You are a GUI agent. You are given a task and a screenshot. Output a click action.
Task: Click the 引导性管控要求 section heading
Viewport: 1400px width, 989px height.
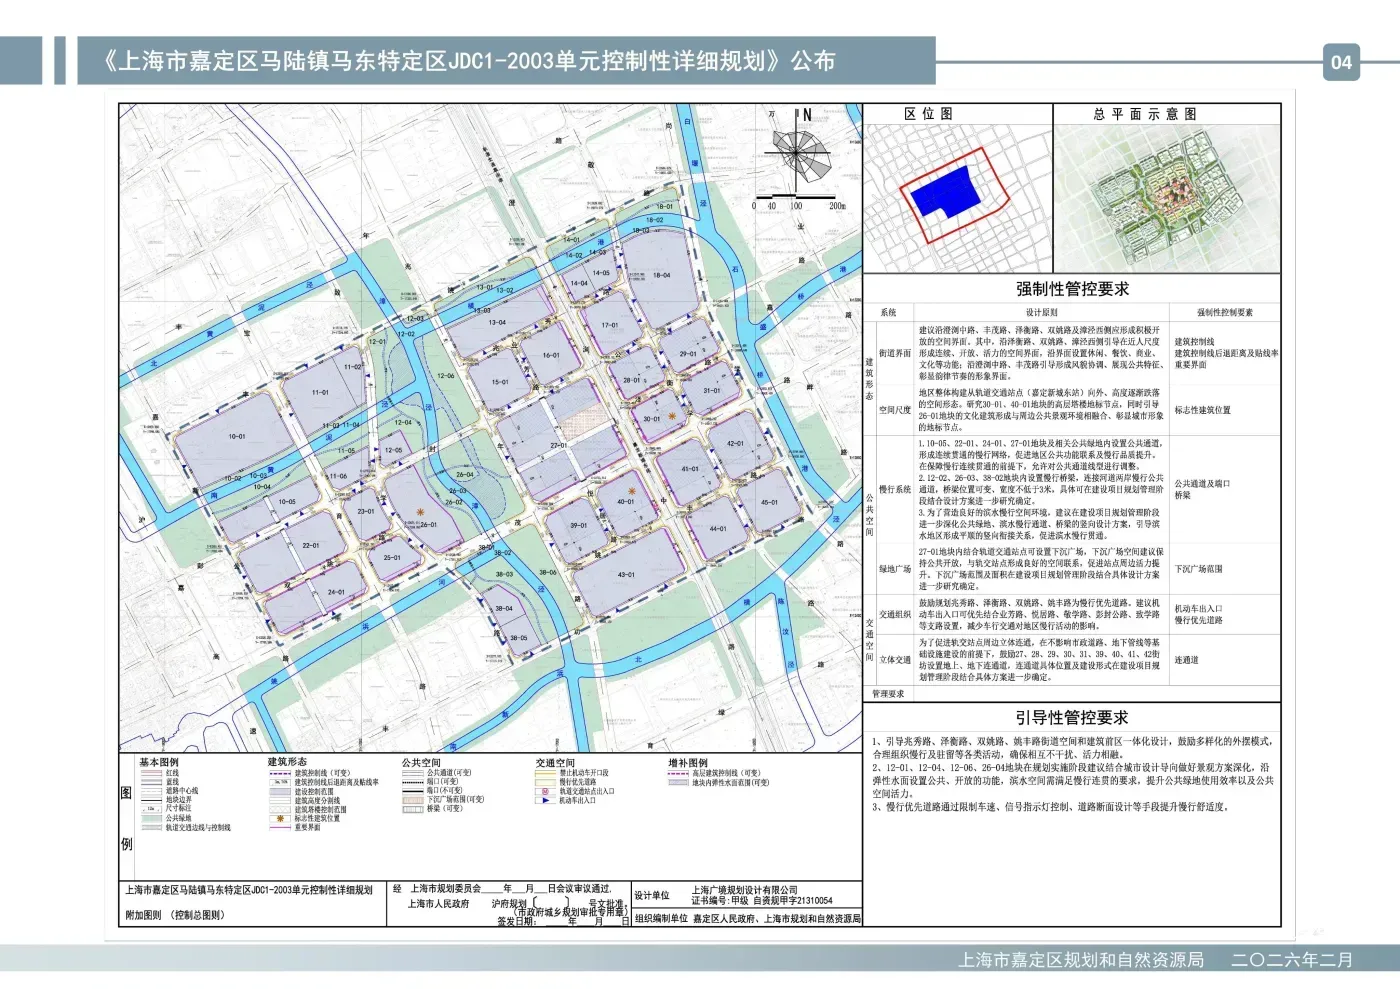tap(1071, 718)
